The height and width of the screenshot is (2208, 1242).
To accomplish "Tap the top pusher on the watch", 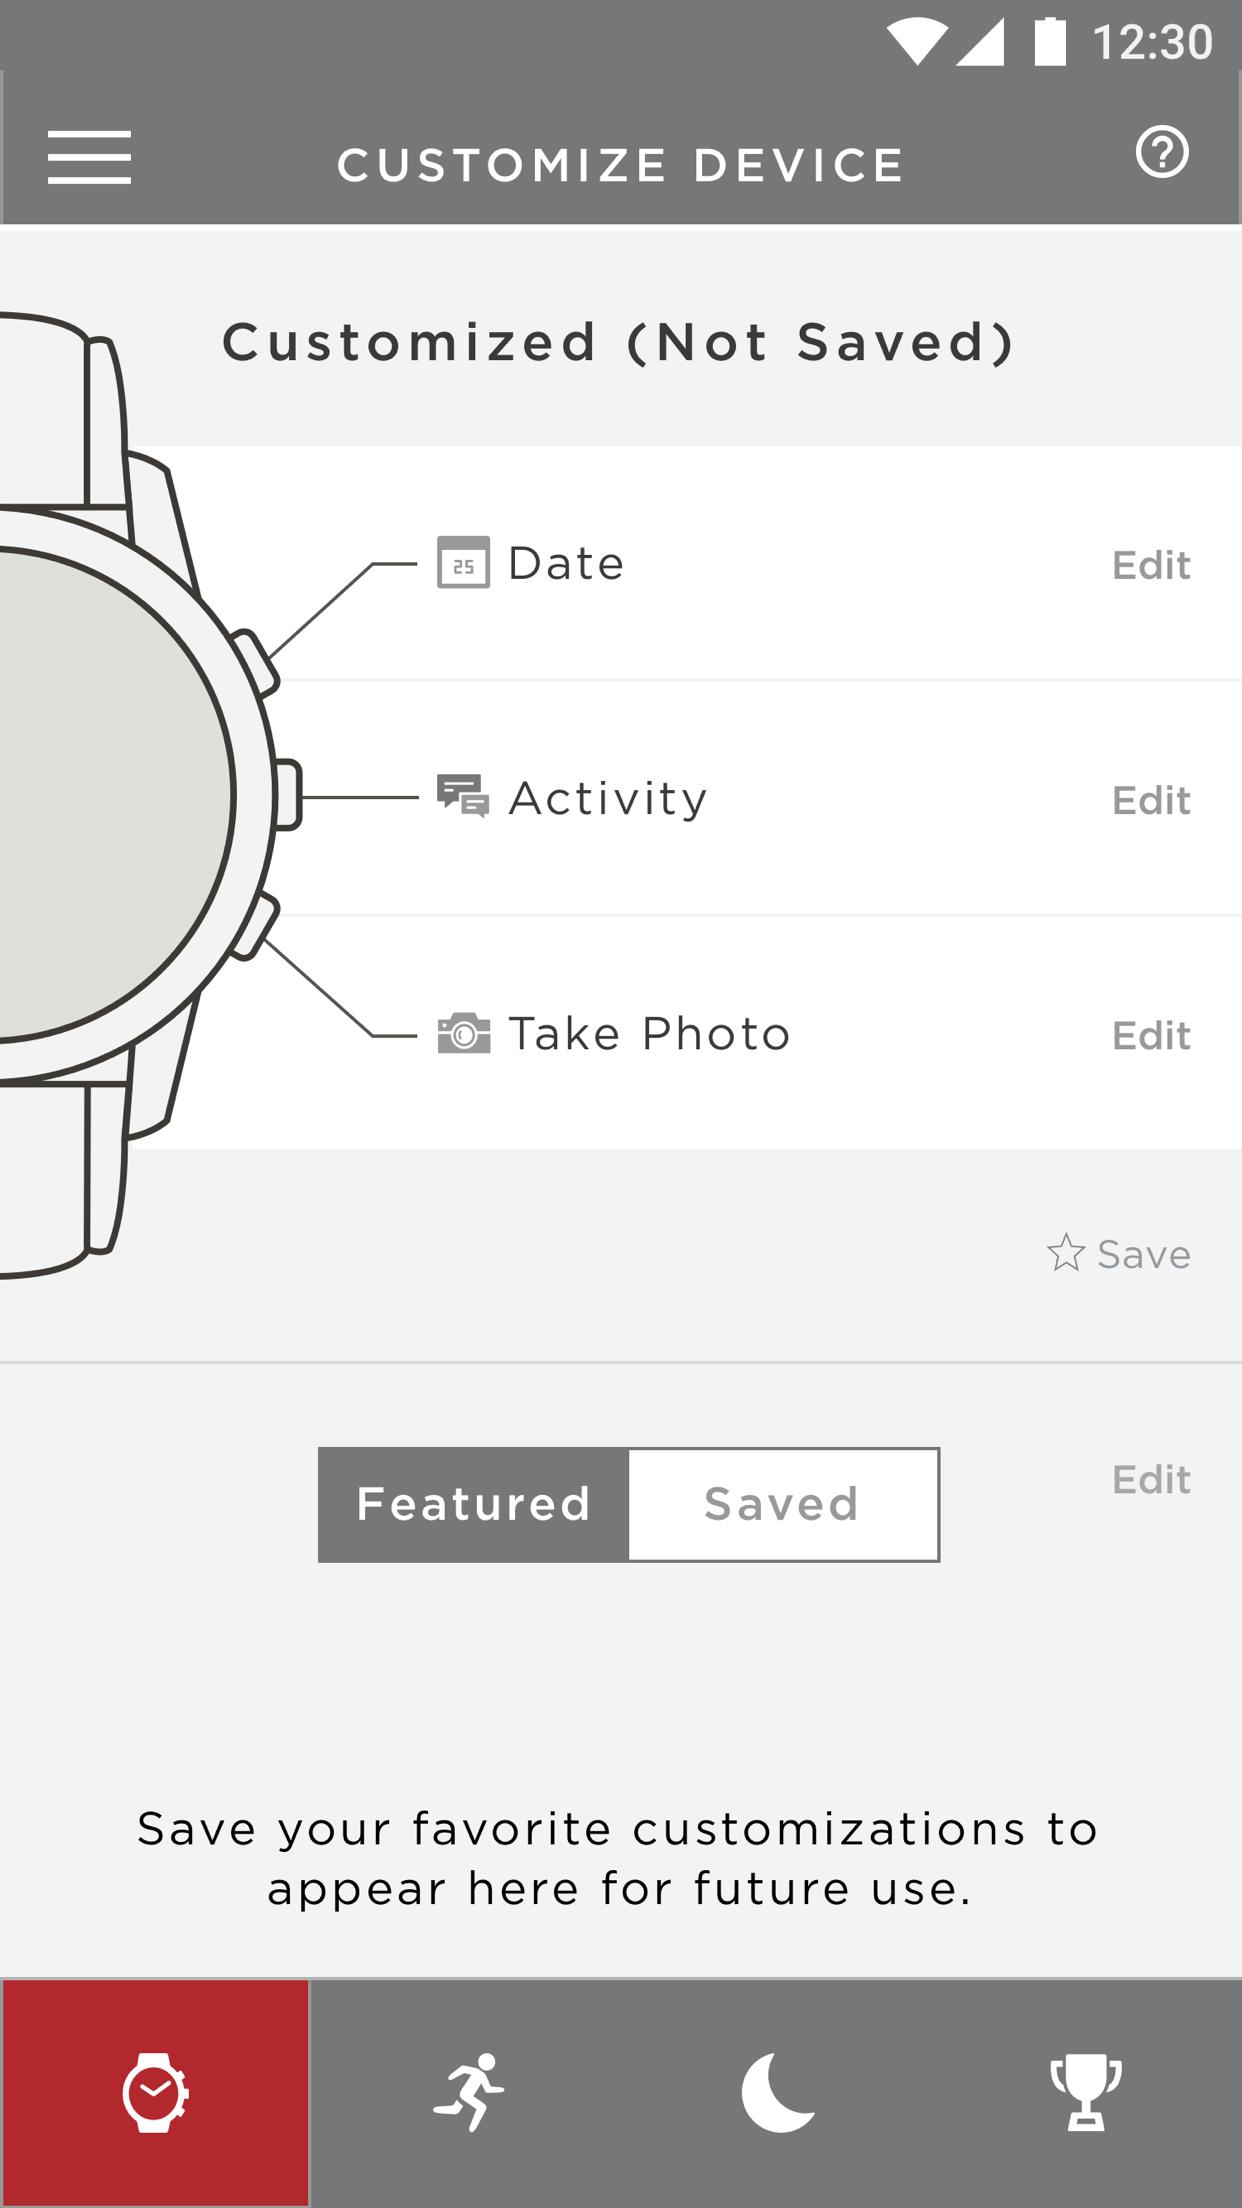I will (x=255, y=662).
